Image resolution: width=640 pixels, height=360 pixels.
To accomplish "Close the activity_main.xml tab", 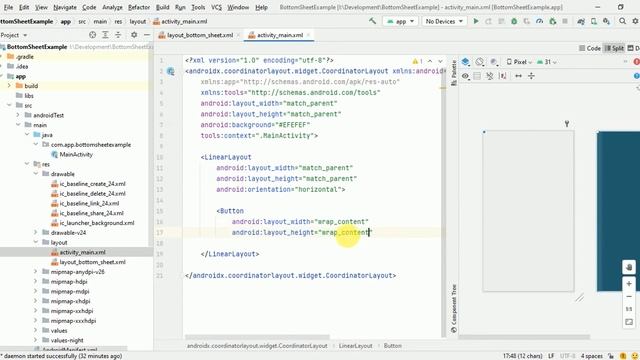I will pos(309,35).
